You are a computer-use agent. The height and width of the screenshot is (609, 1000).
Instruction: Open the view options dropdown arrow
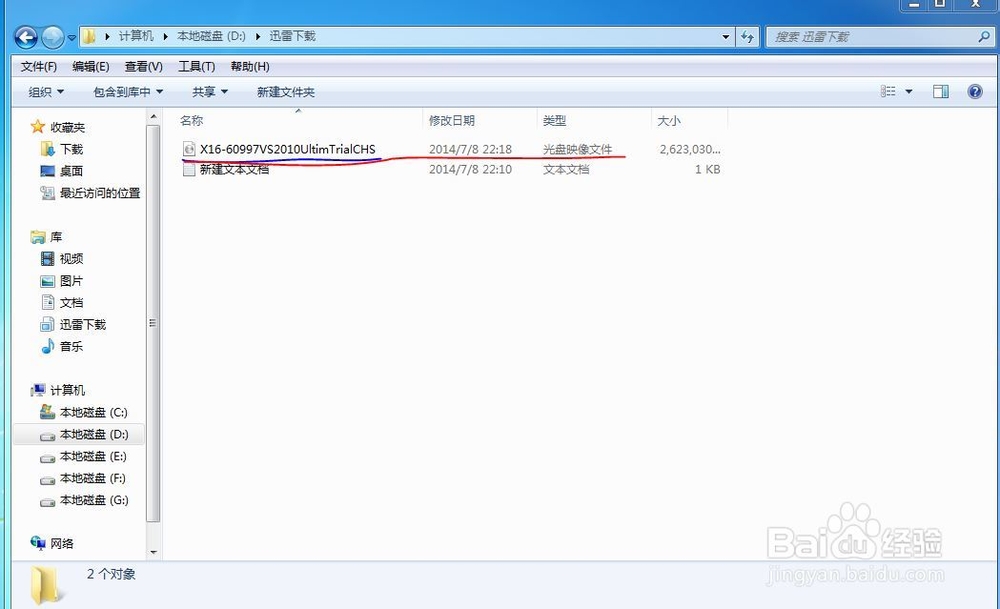909,92
